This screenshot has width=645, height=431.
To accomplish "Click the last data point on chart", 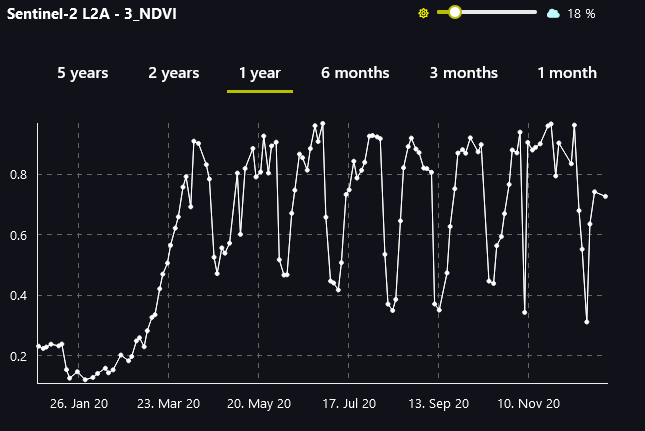I will click(606, 197).
